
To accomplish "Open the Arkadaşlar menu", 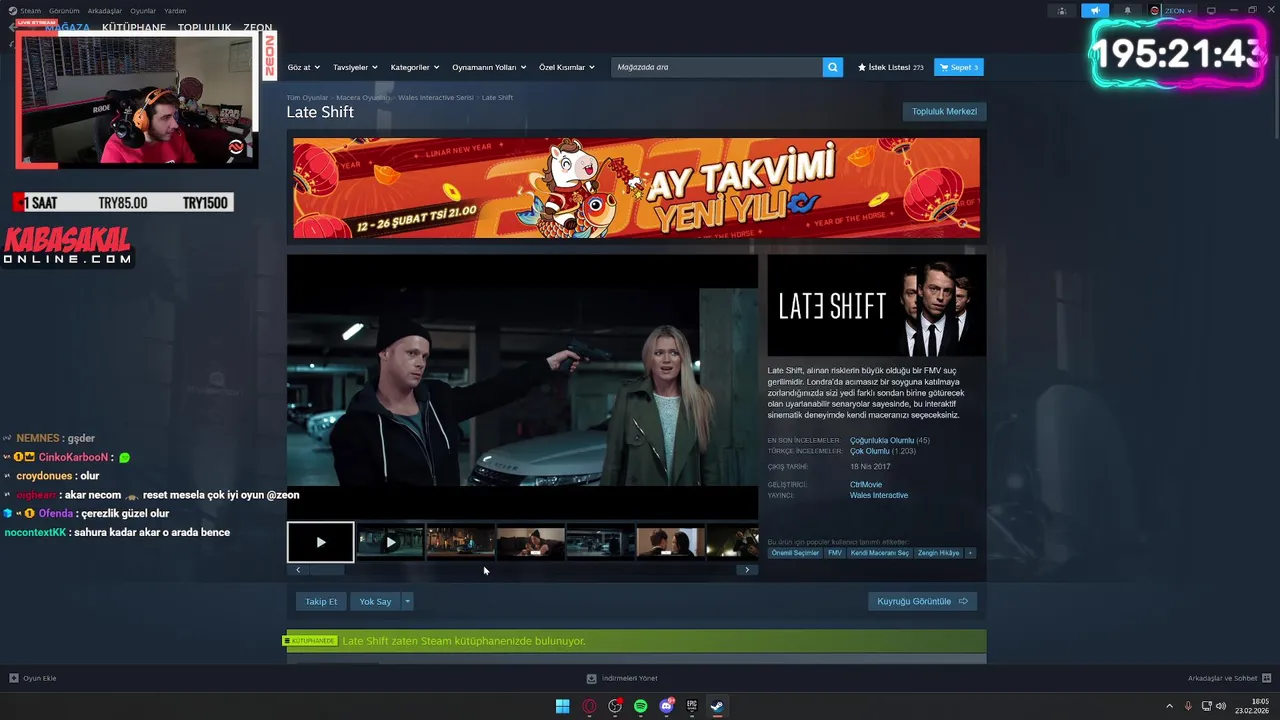I will point(104,11).
